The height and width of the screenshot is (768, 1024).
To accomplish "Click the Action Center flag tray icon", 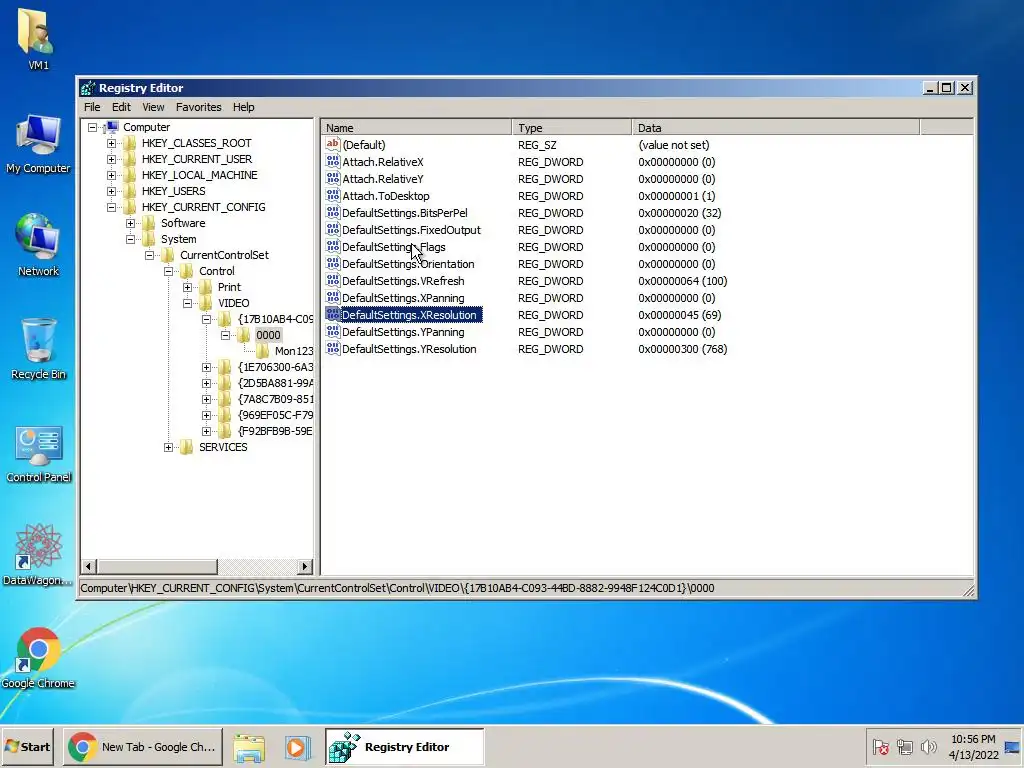I will pyautogui.click(x=881, y=746).
